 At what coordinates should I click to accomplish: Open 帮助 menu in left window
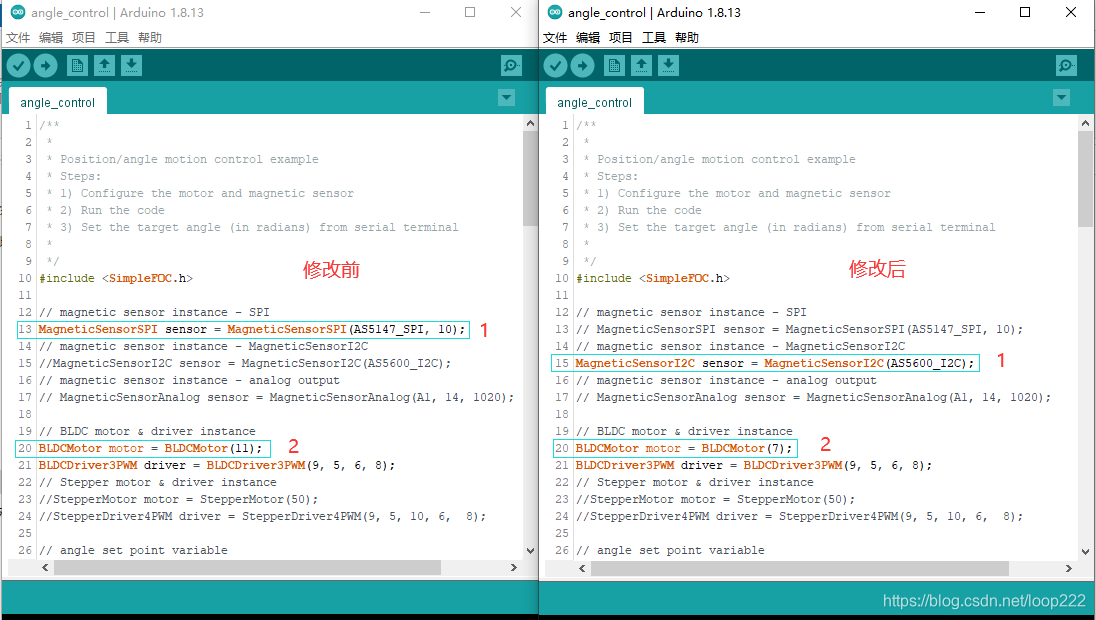[150, 38]
